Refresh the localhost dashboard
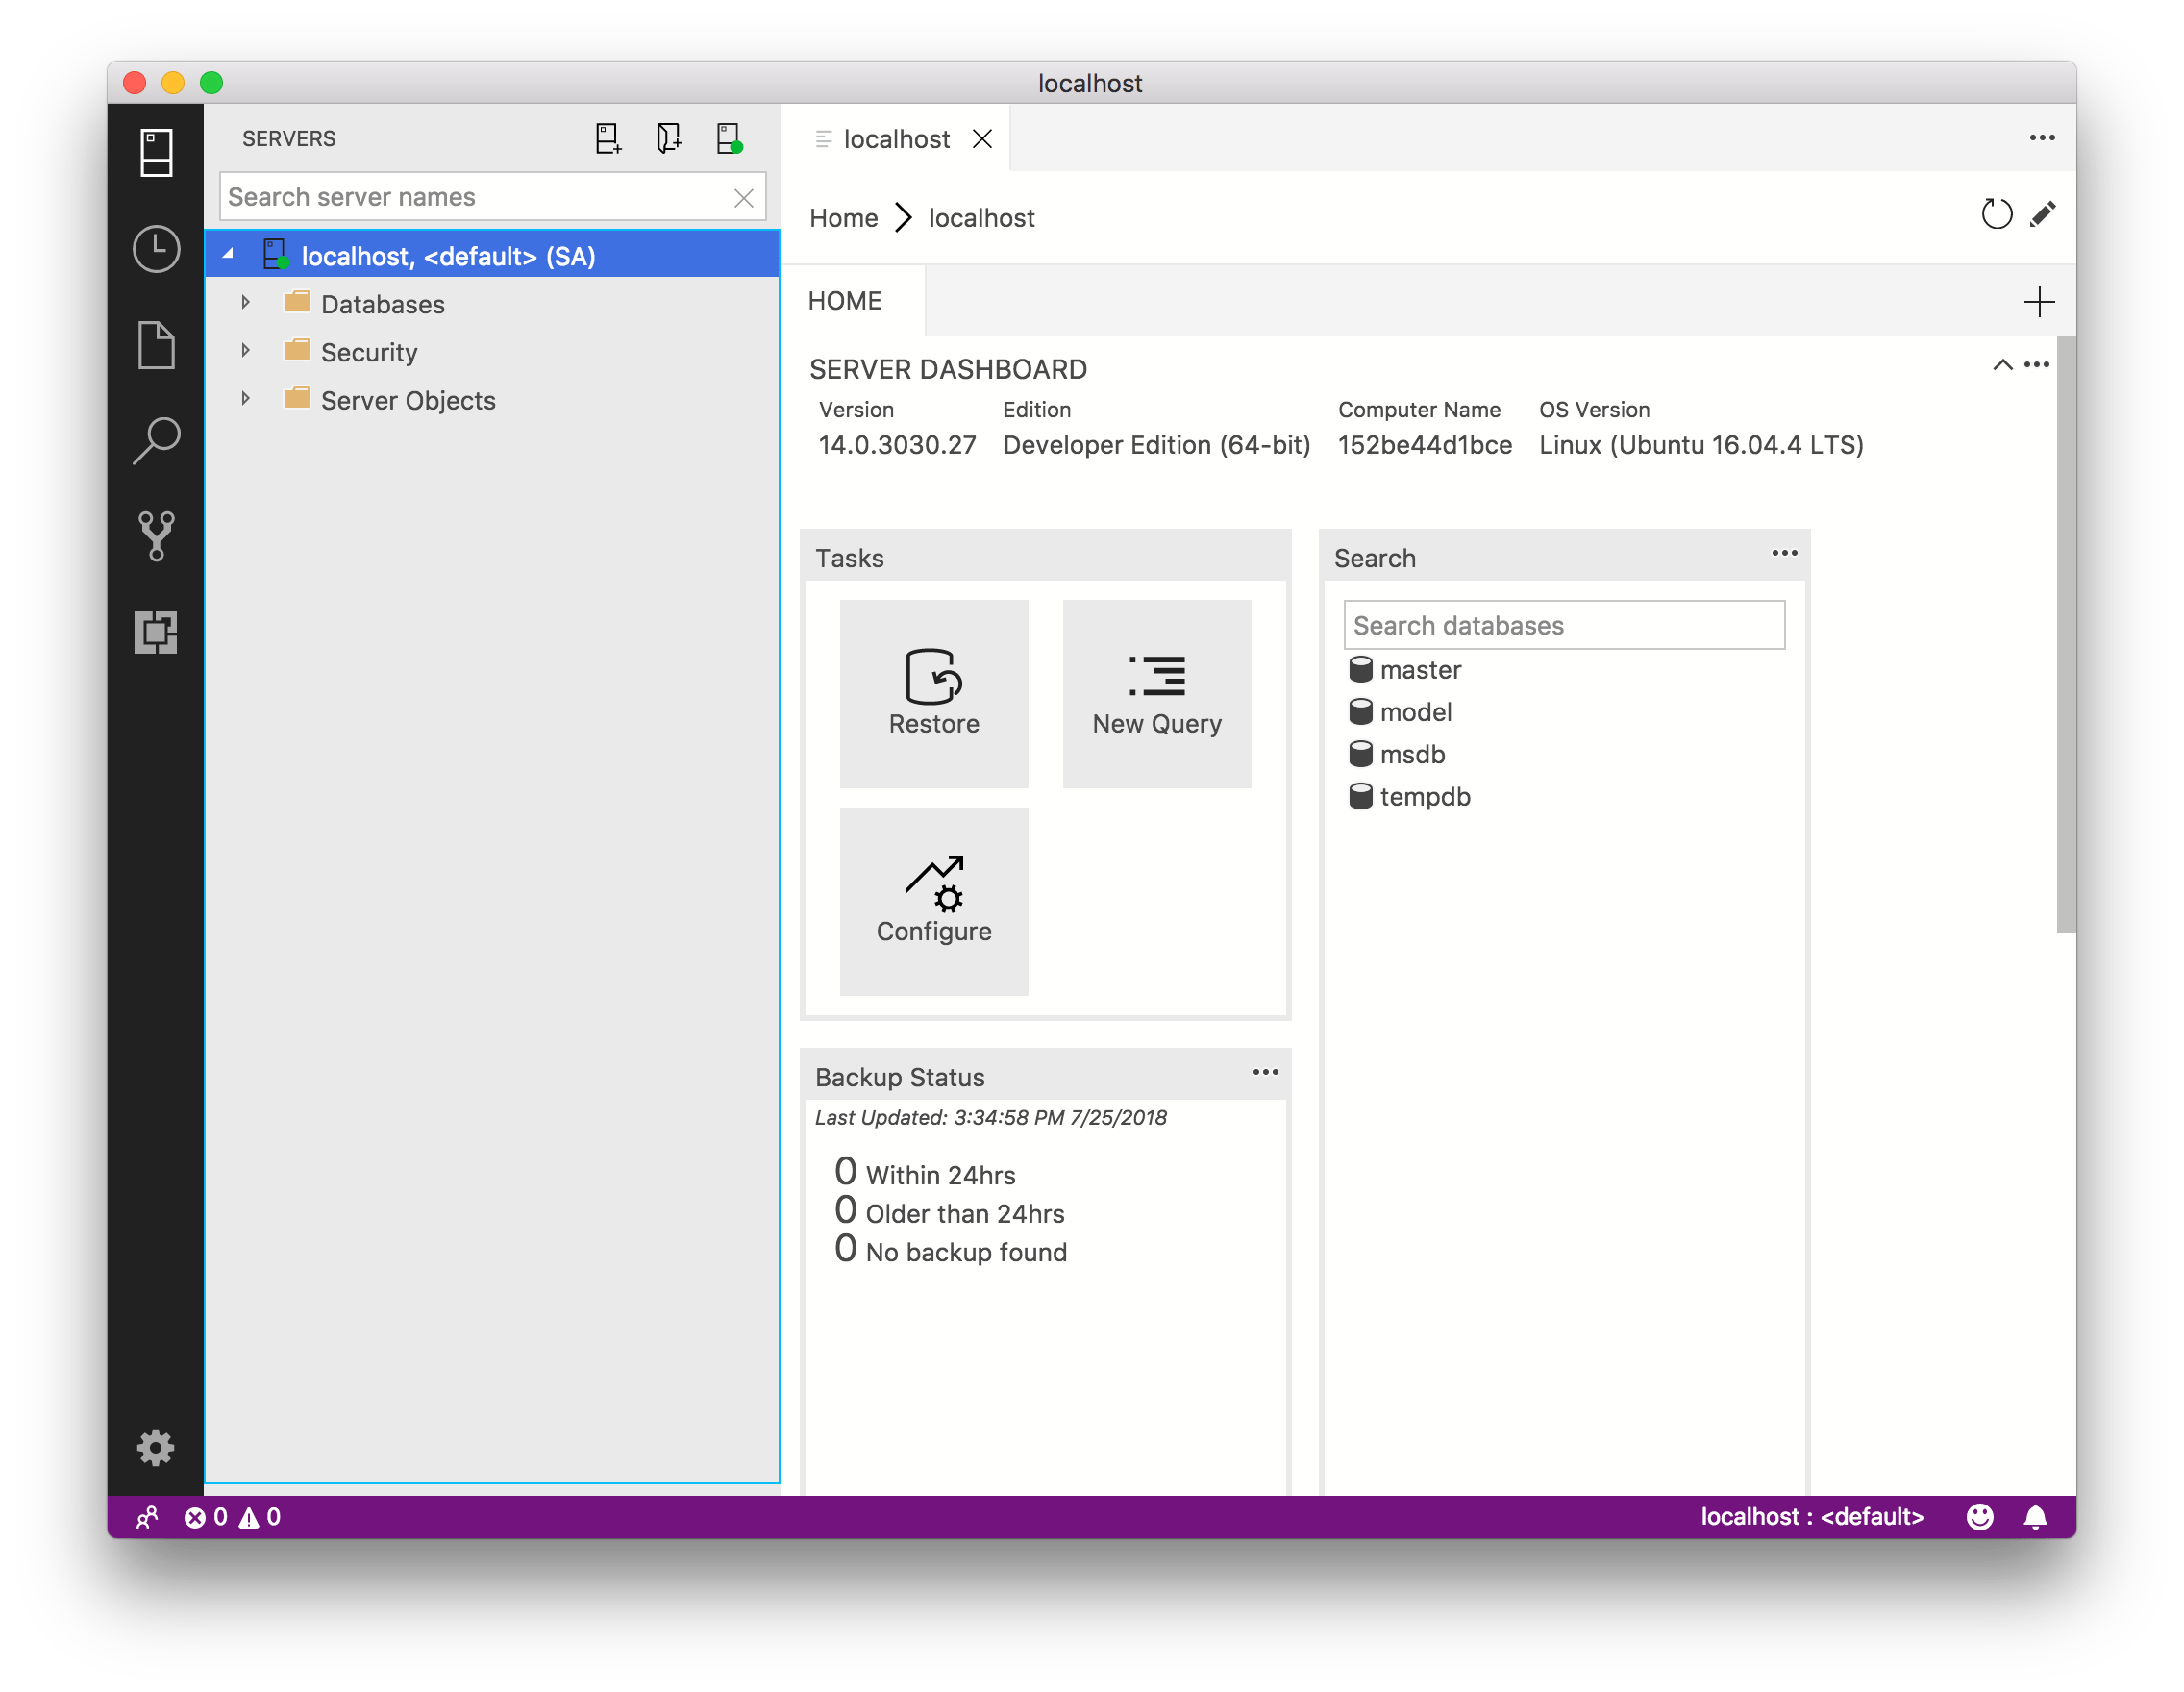The image size is (2184, 1692). coord(1996,213)
